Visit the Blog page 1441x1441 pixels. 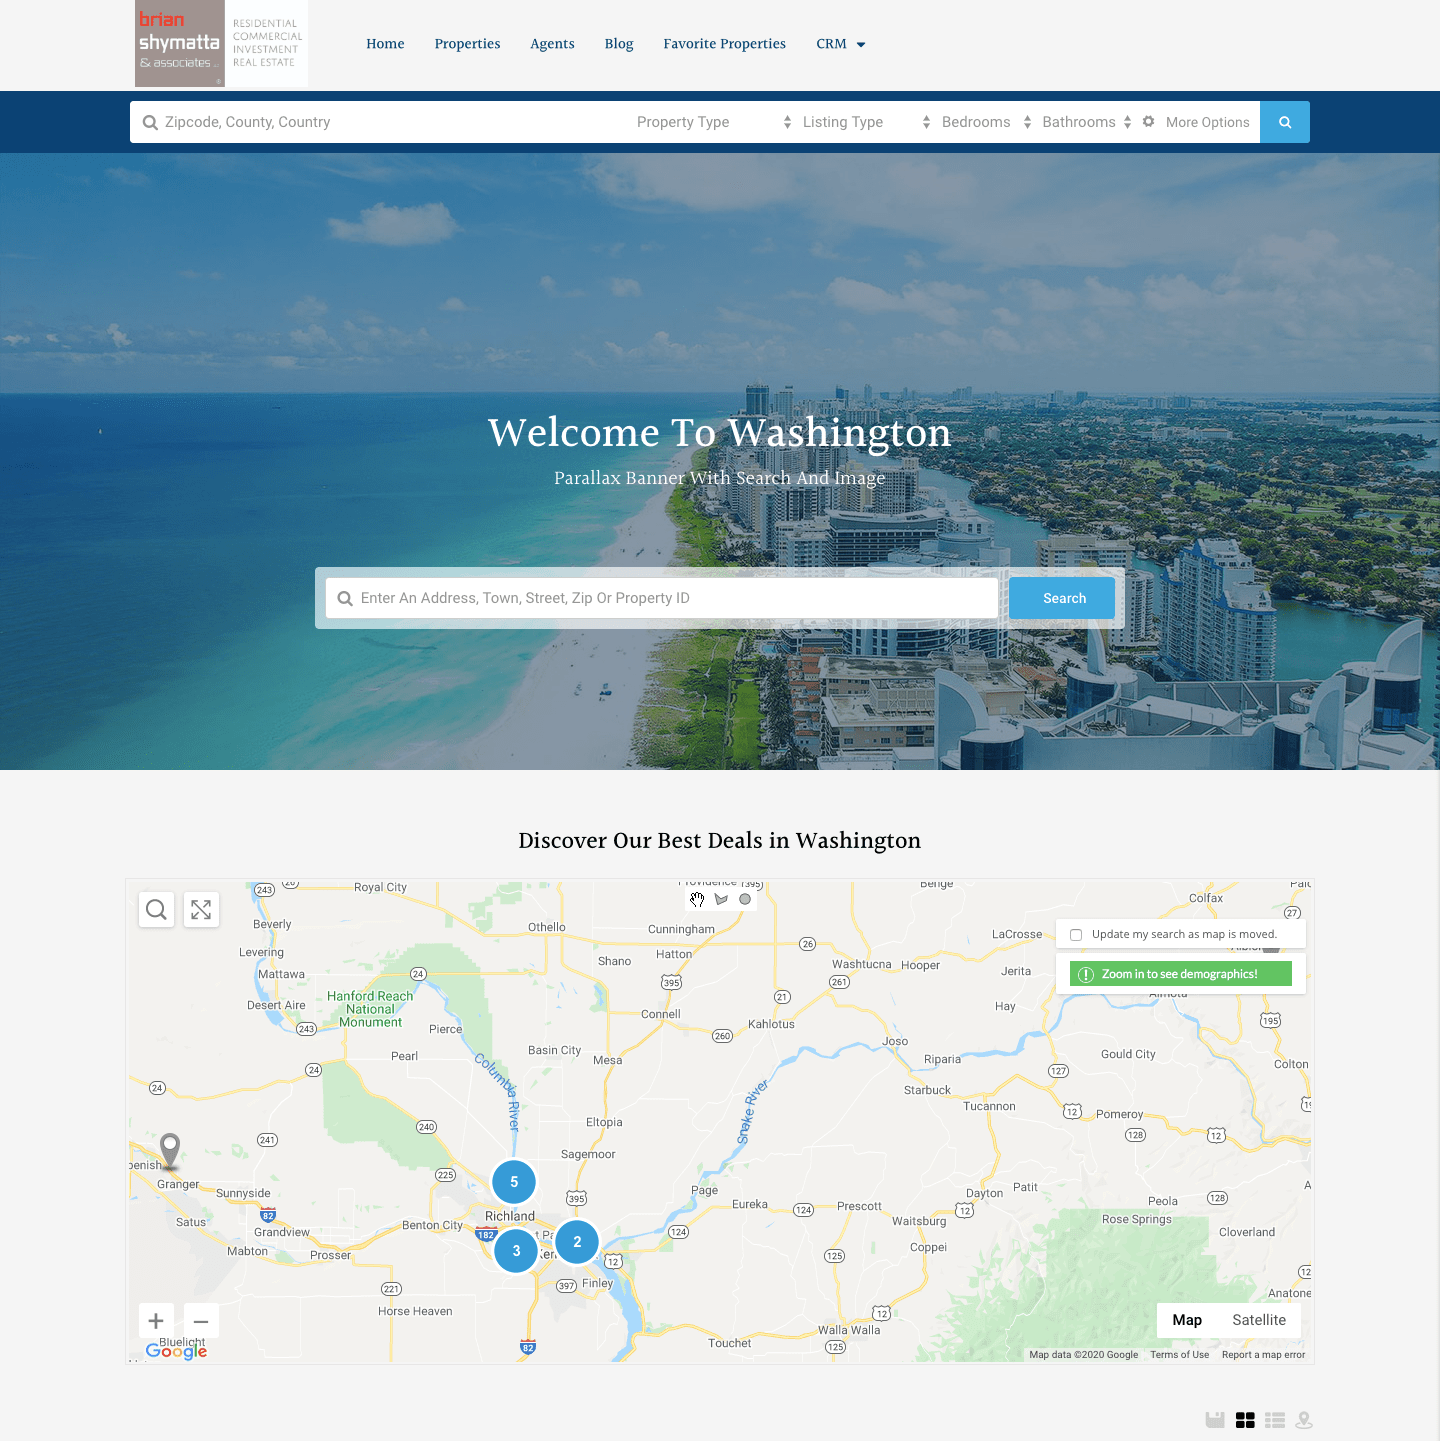(619, 44)
